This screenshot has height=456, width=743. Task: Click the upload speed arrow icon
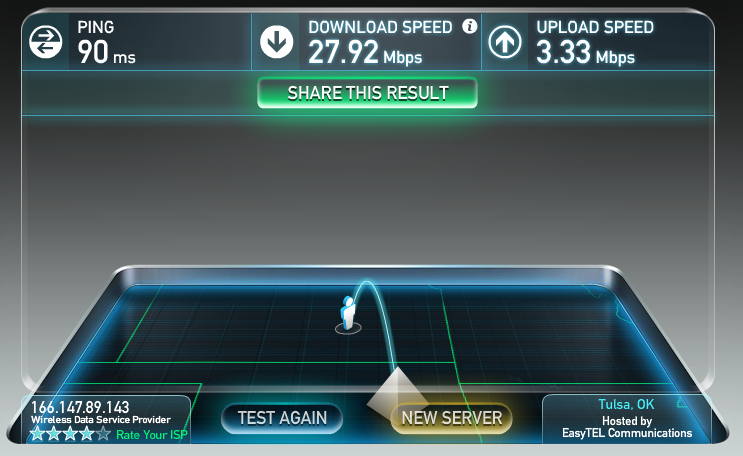(x=505, y=42)
